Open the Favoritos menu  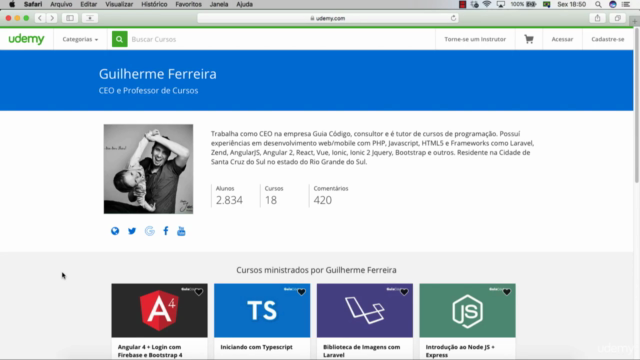189,4
